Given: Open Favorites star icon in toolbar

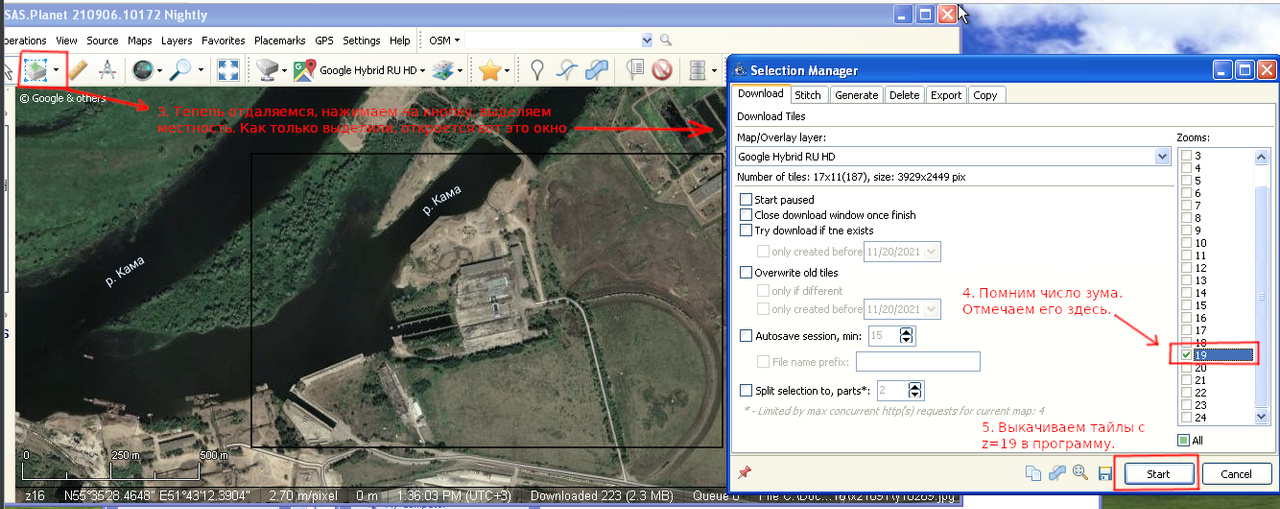Looking at the screenshot, I should (489, 70).
